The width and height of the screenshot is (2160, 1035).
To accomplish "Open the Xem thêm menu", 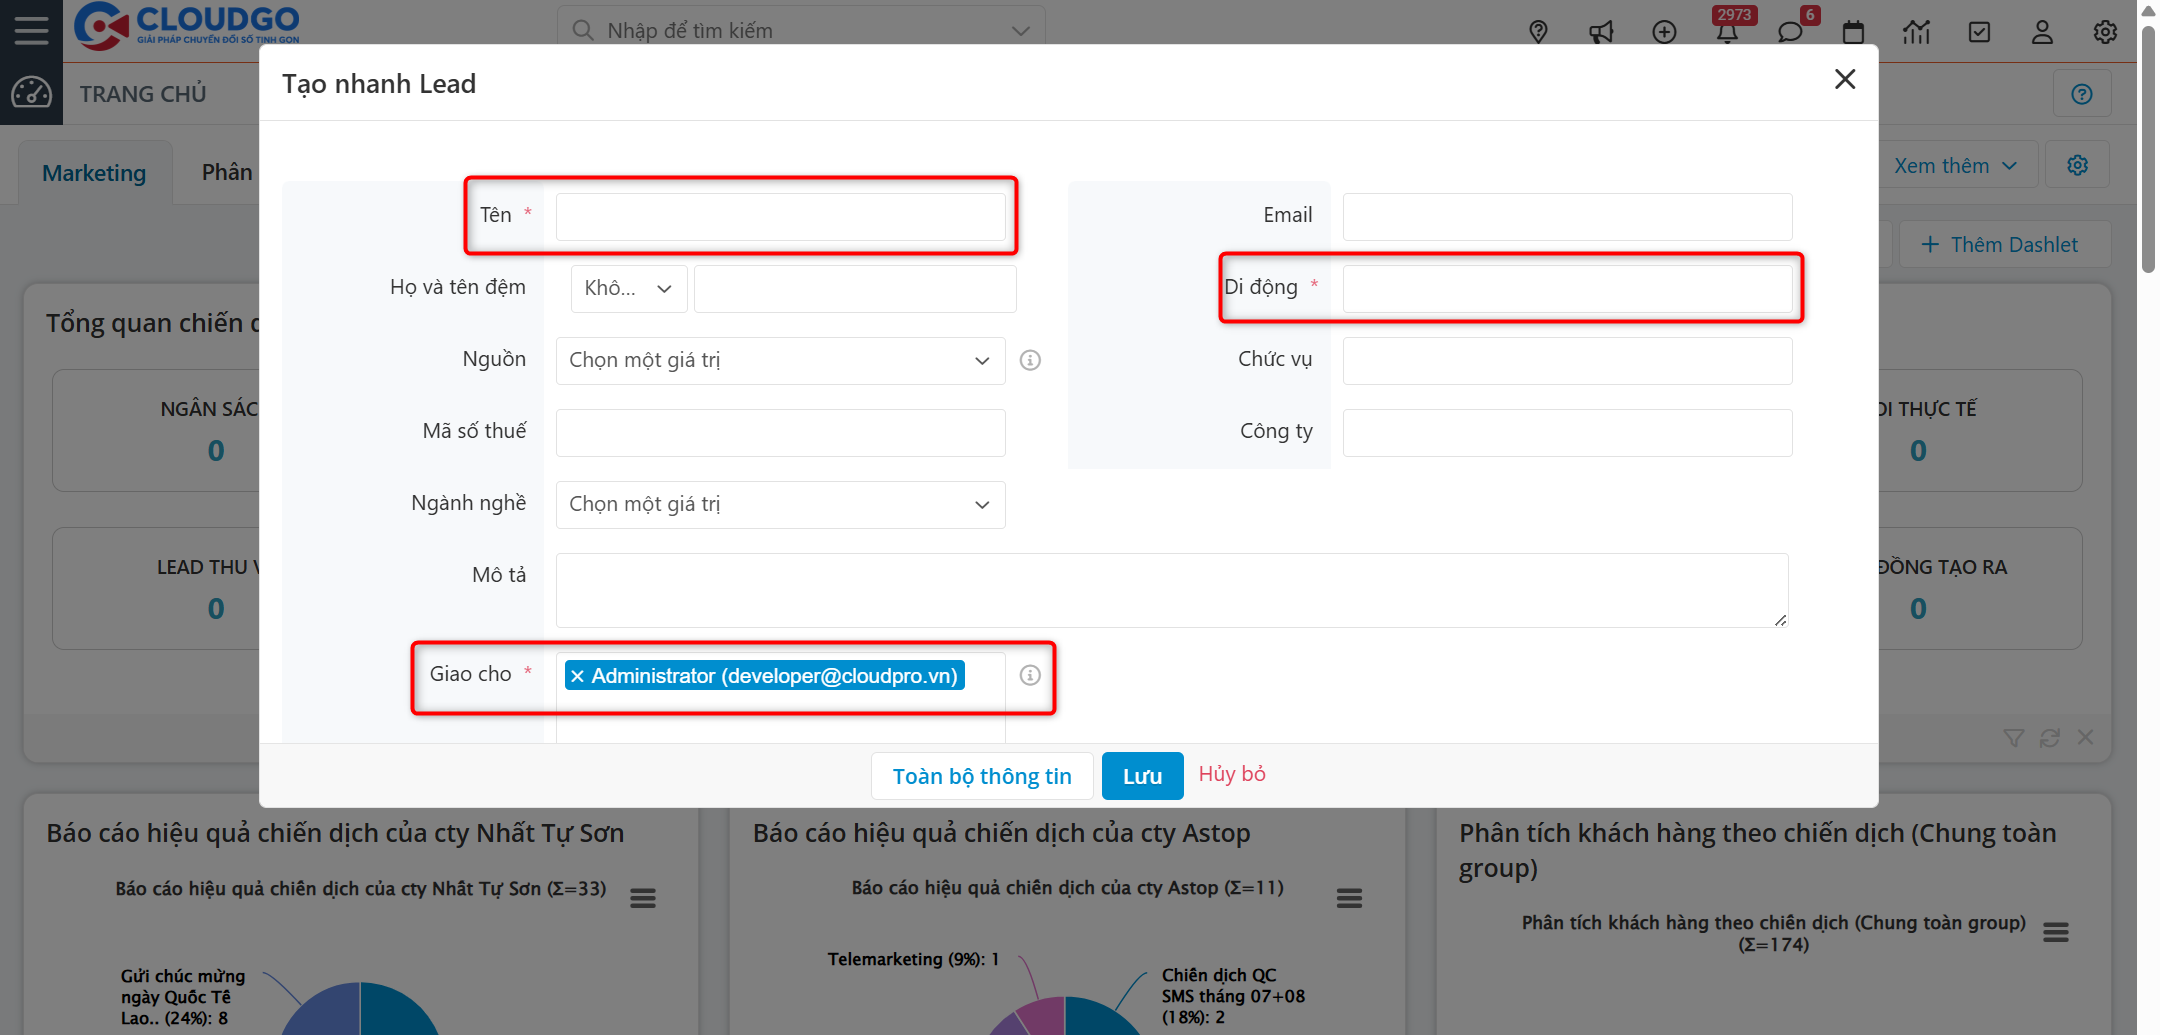I will (1954, 166).
